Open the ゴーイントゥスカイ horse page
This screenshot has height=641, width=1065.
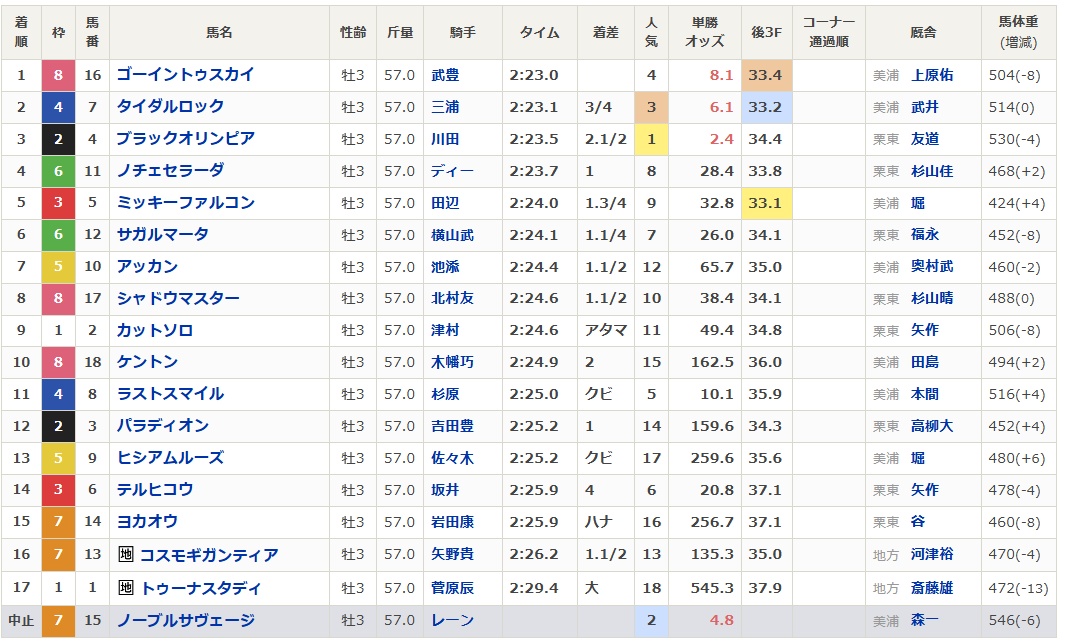[x=185, y=75]
